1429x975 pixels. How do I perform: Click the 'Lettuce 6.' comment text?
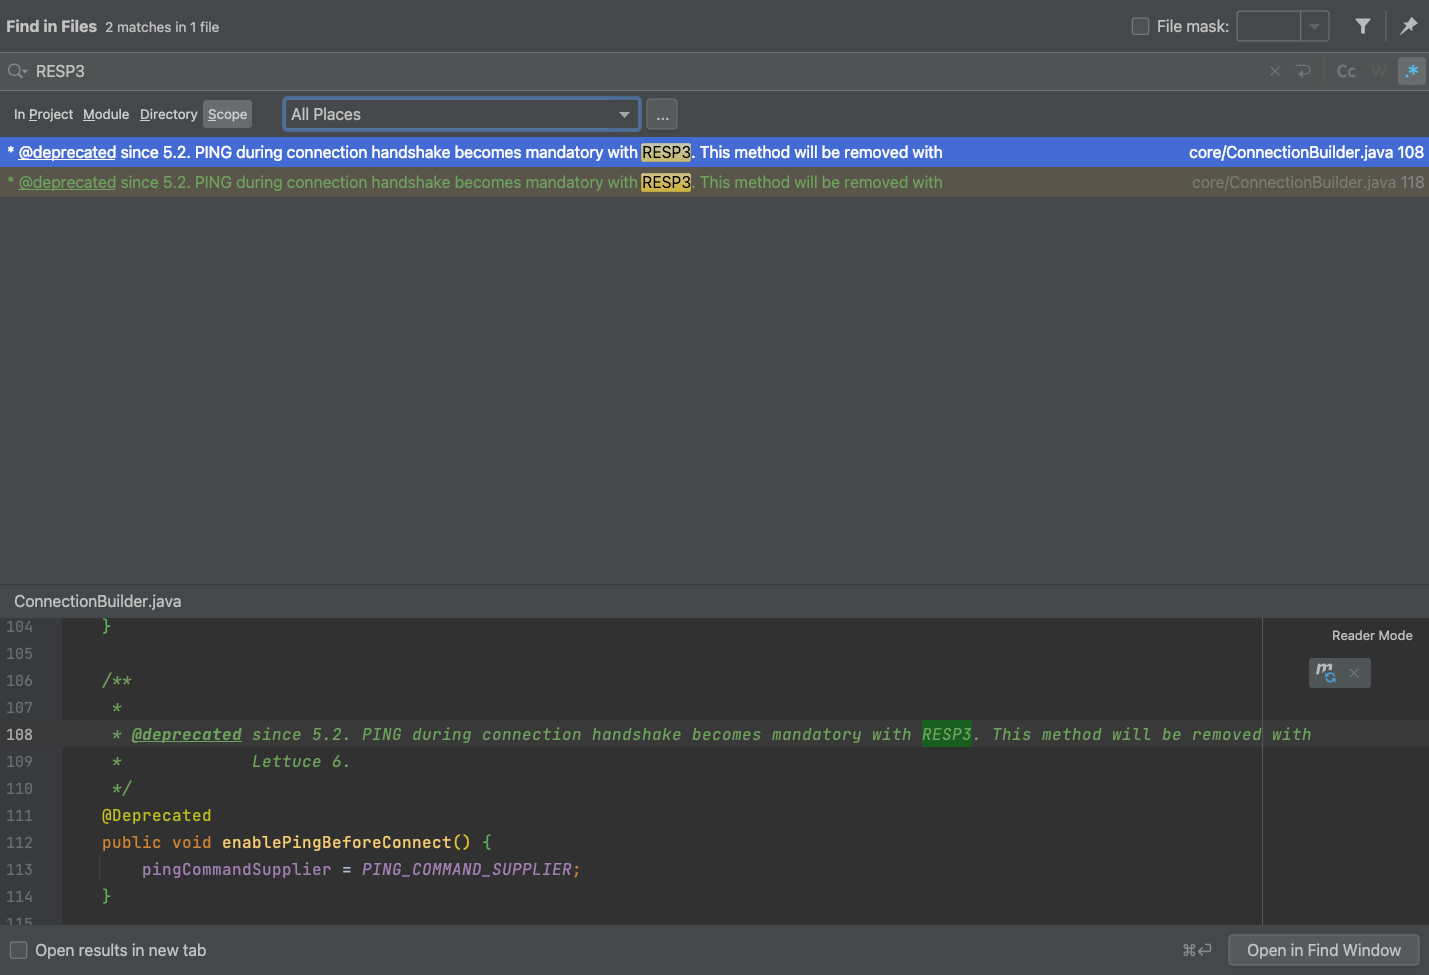point(301,761)
